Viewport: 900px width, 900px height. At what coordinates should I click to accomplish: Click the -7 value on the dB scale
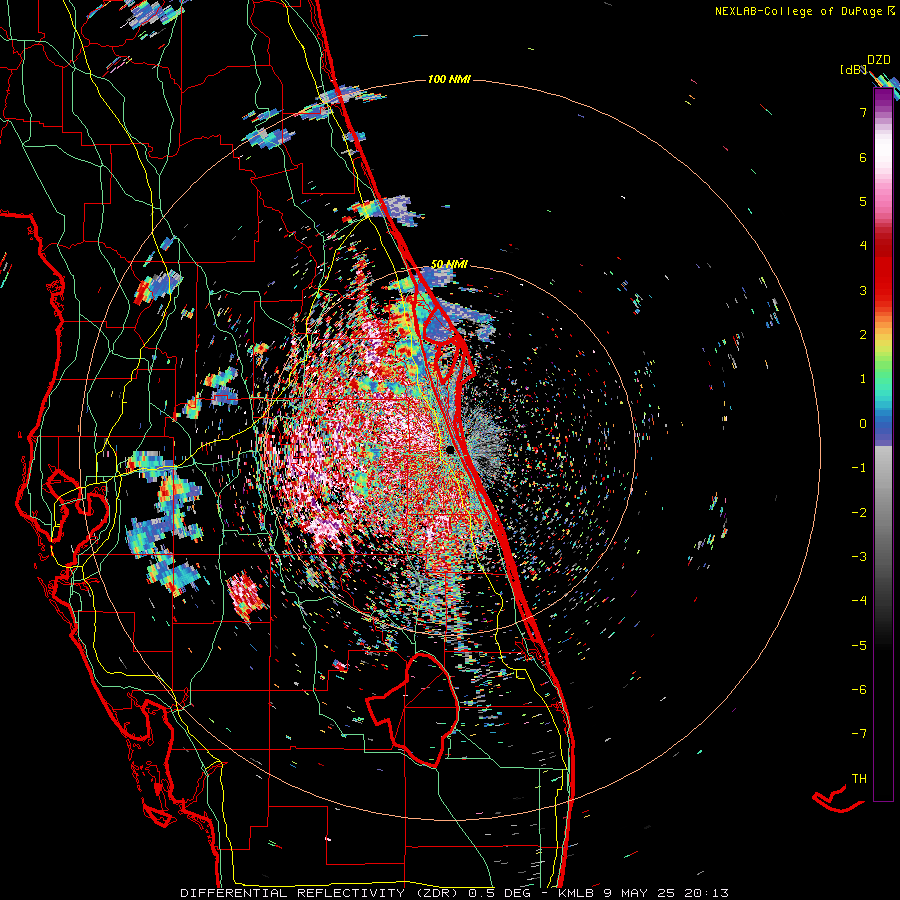(859, 734)
